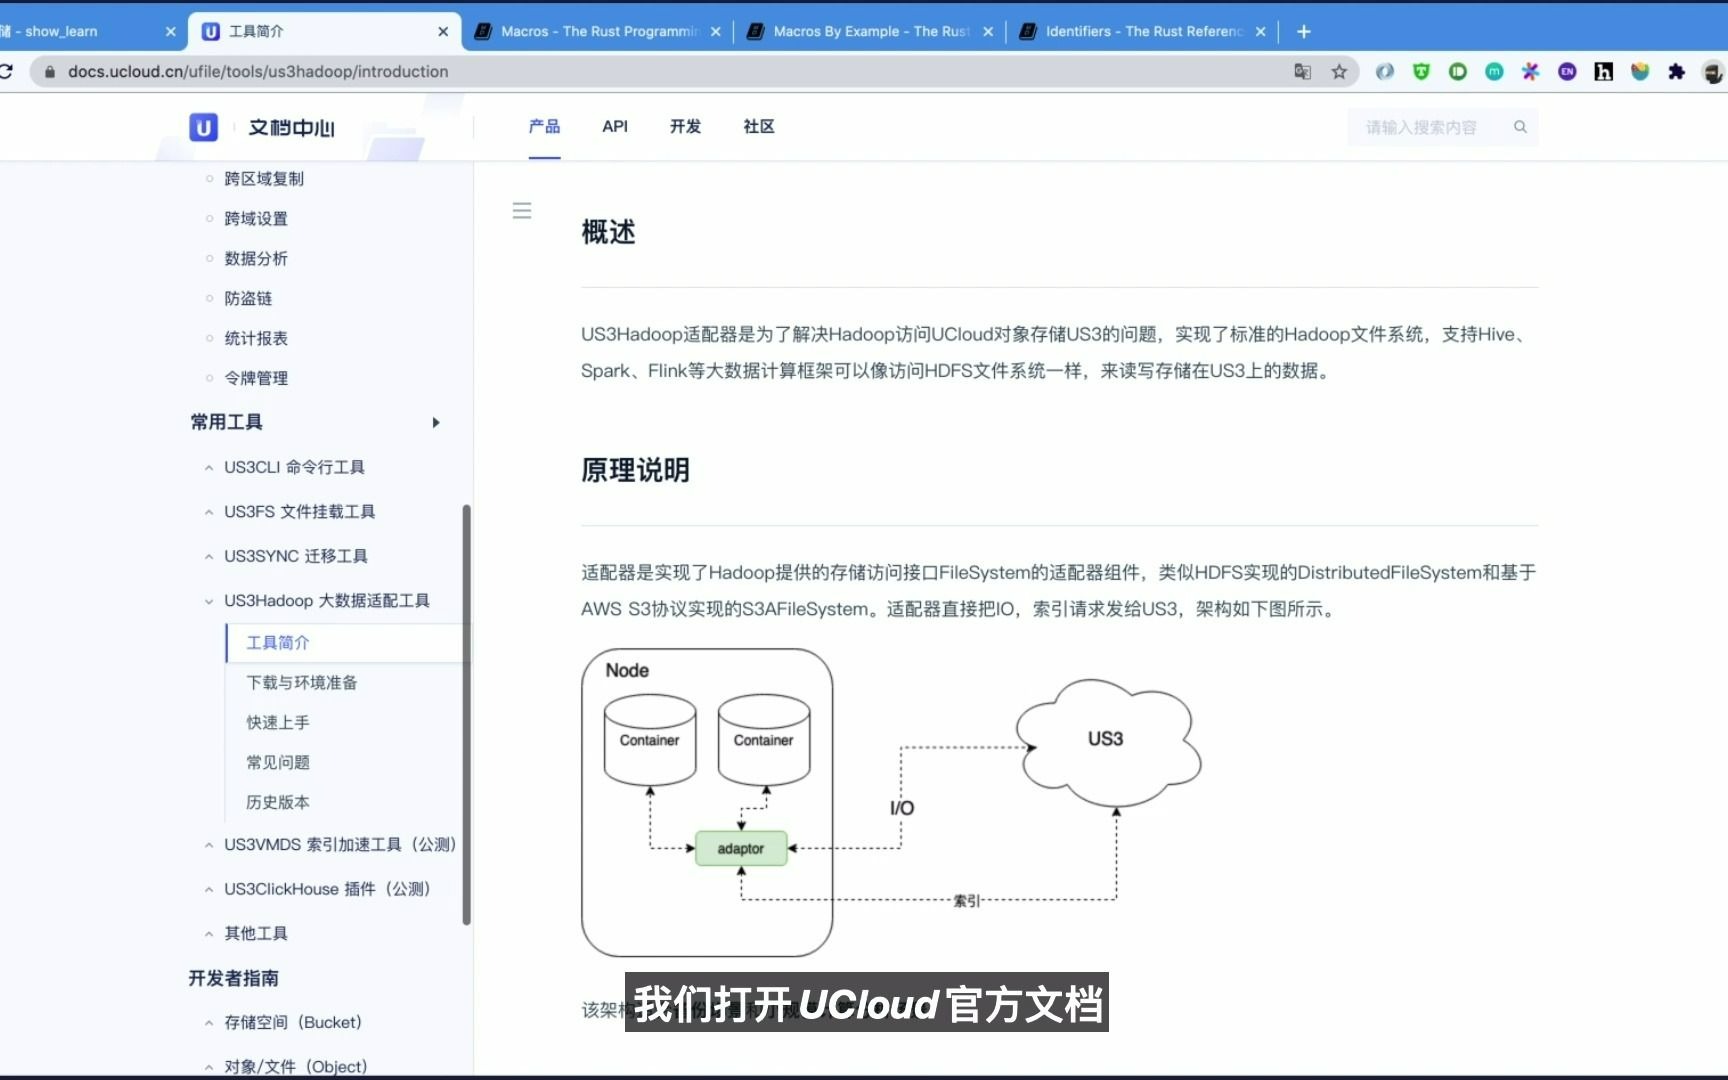The image size is (1728, 1080).
Task: Open 常见问题 page
Action: [278, 763]
